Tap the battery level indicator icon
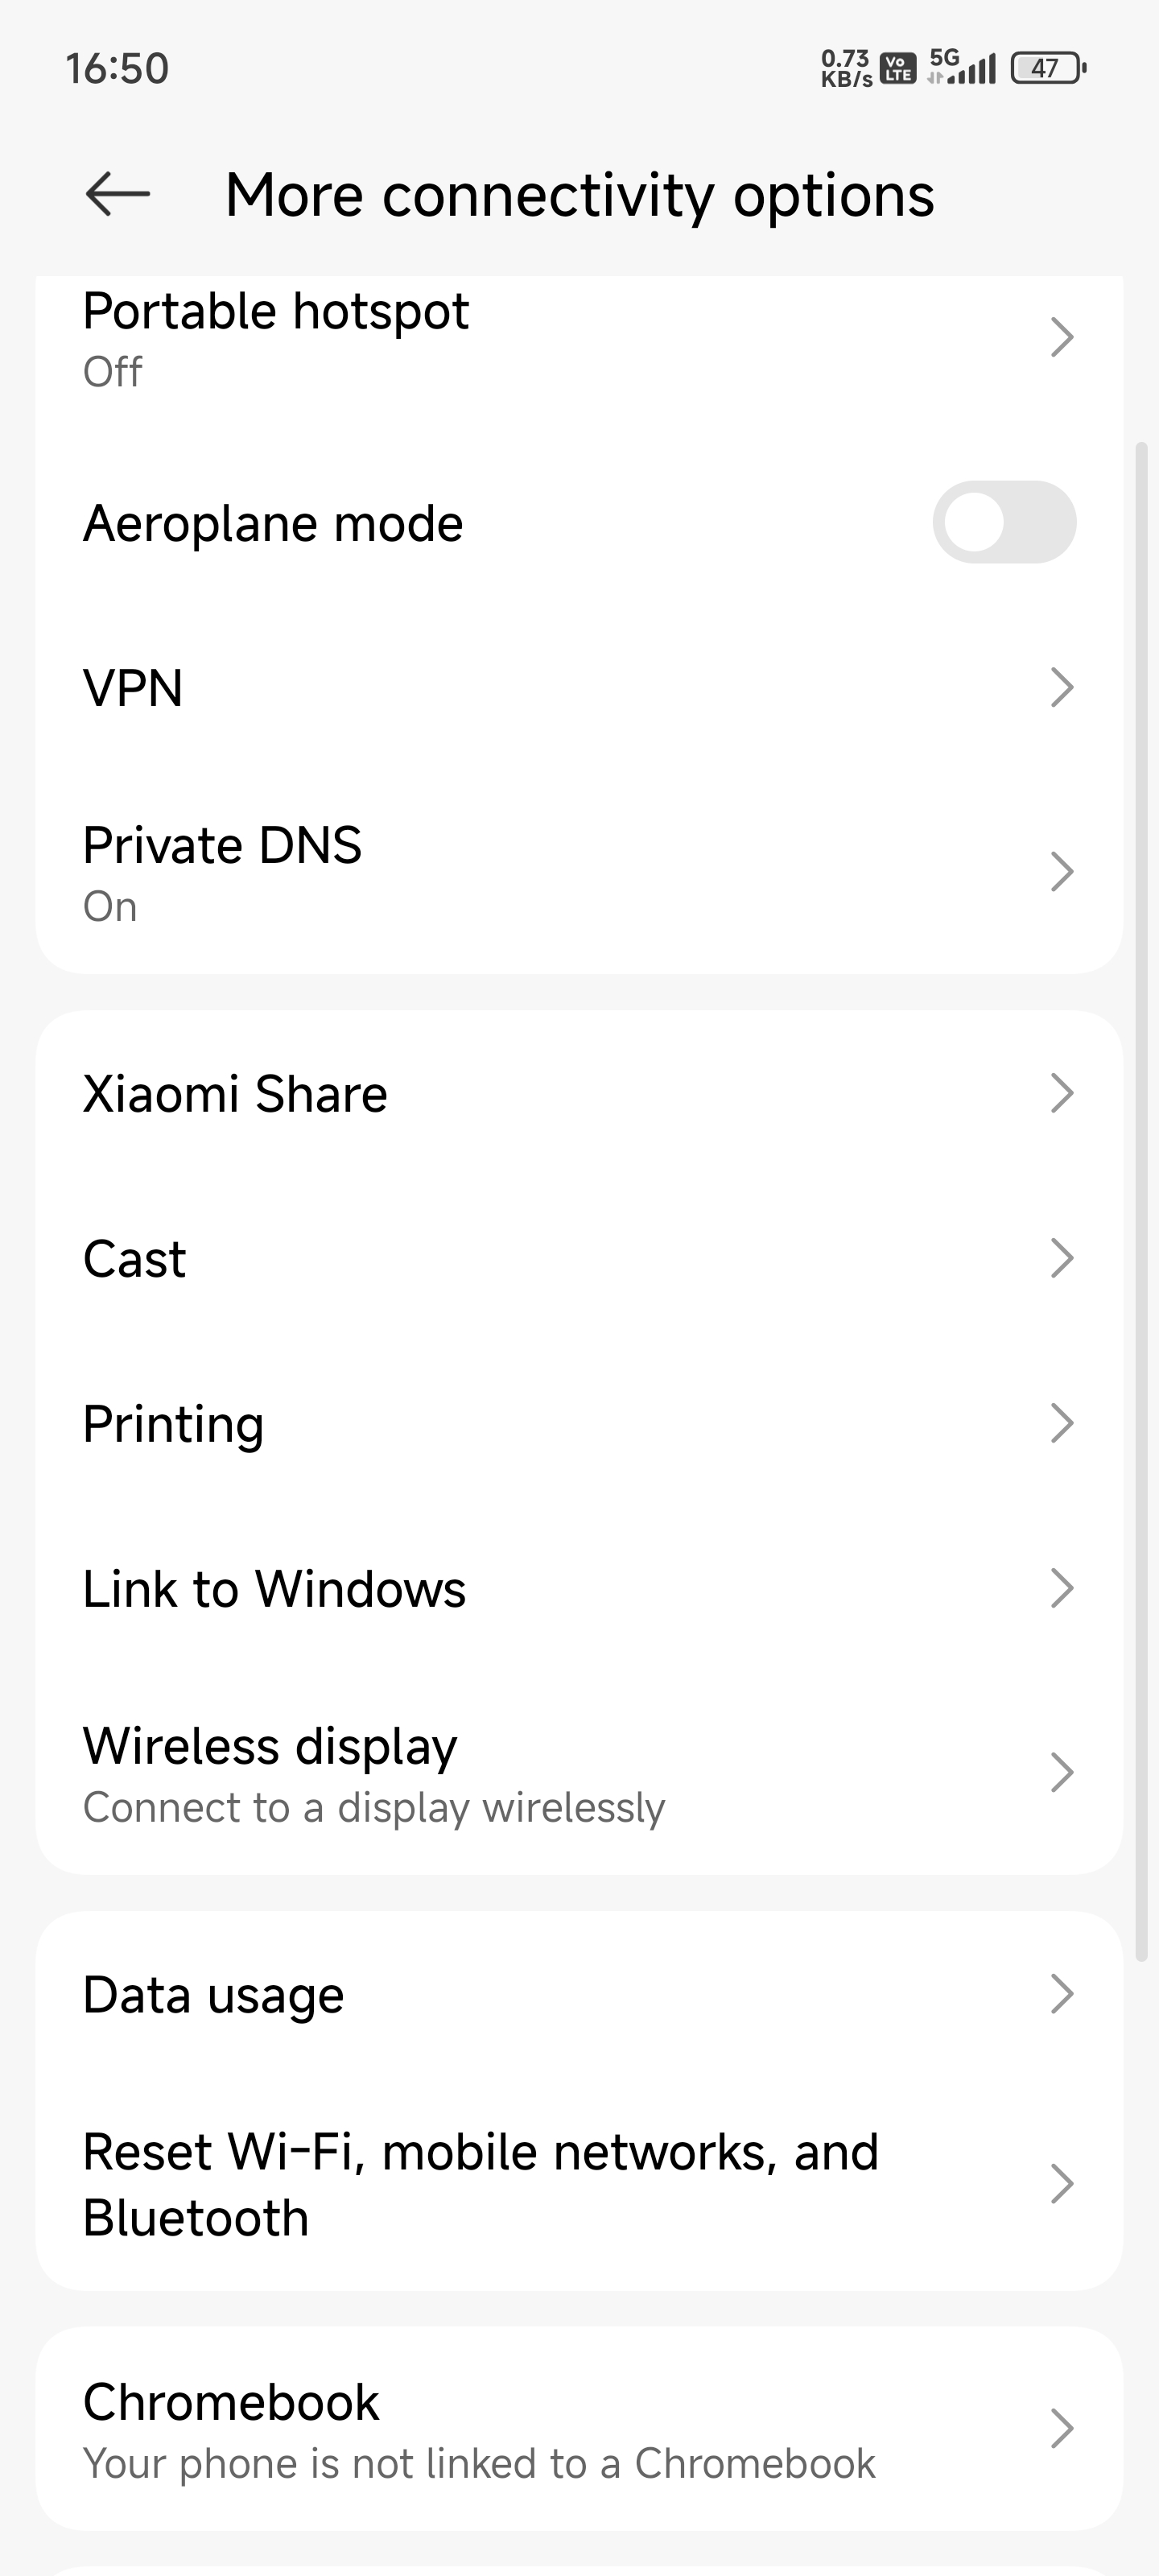Viewport: 1159px width, 2576px height. 1048,68
